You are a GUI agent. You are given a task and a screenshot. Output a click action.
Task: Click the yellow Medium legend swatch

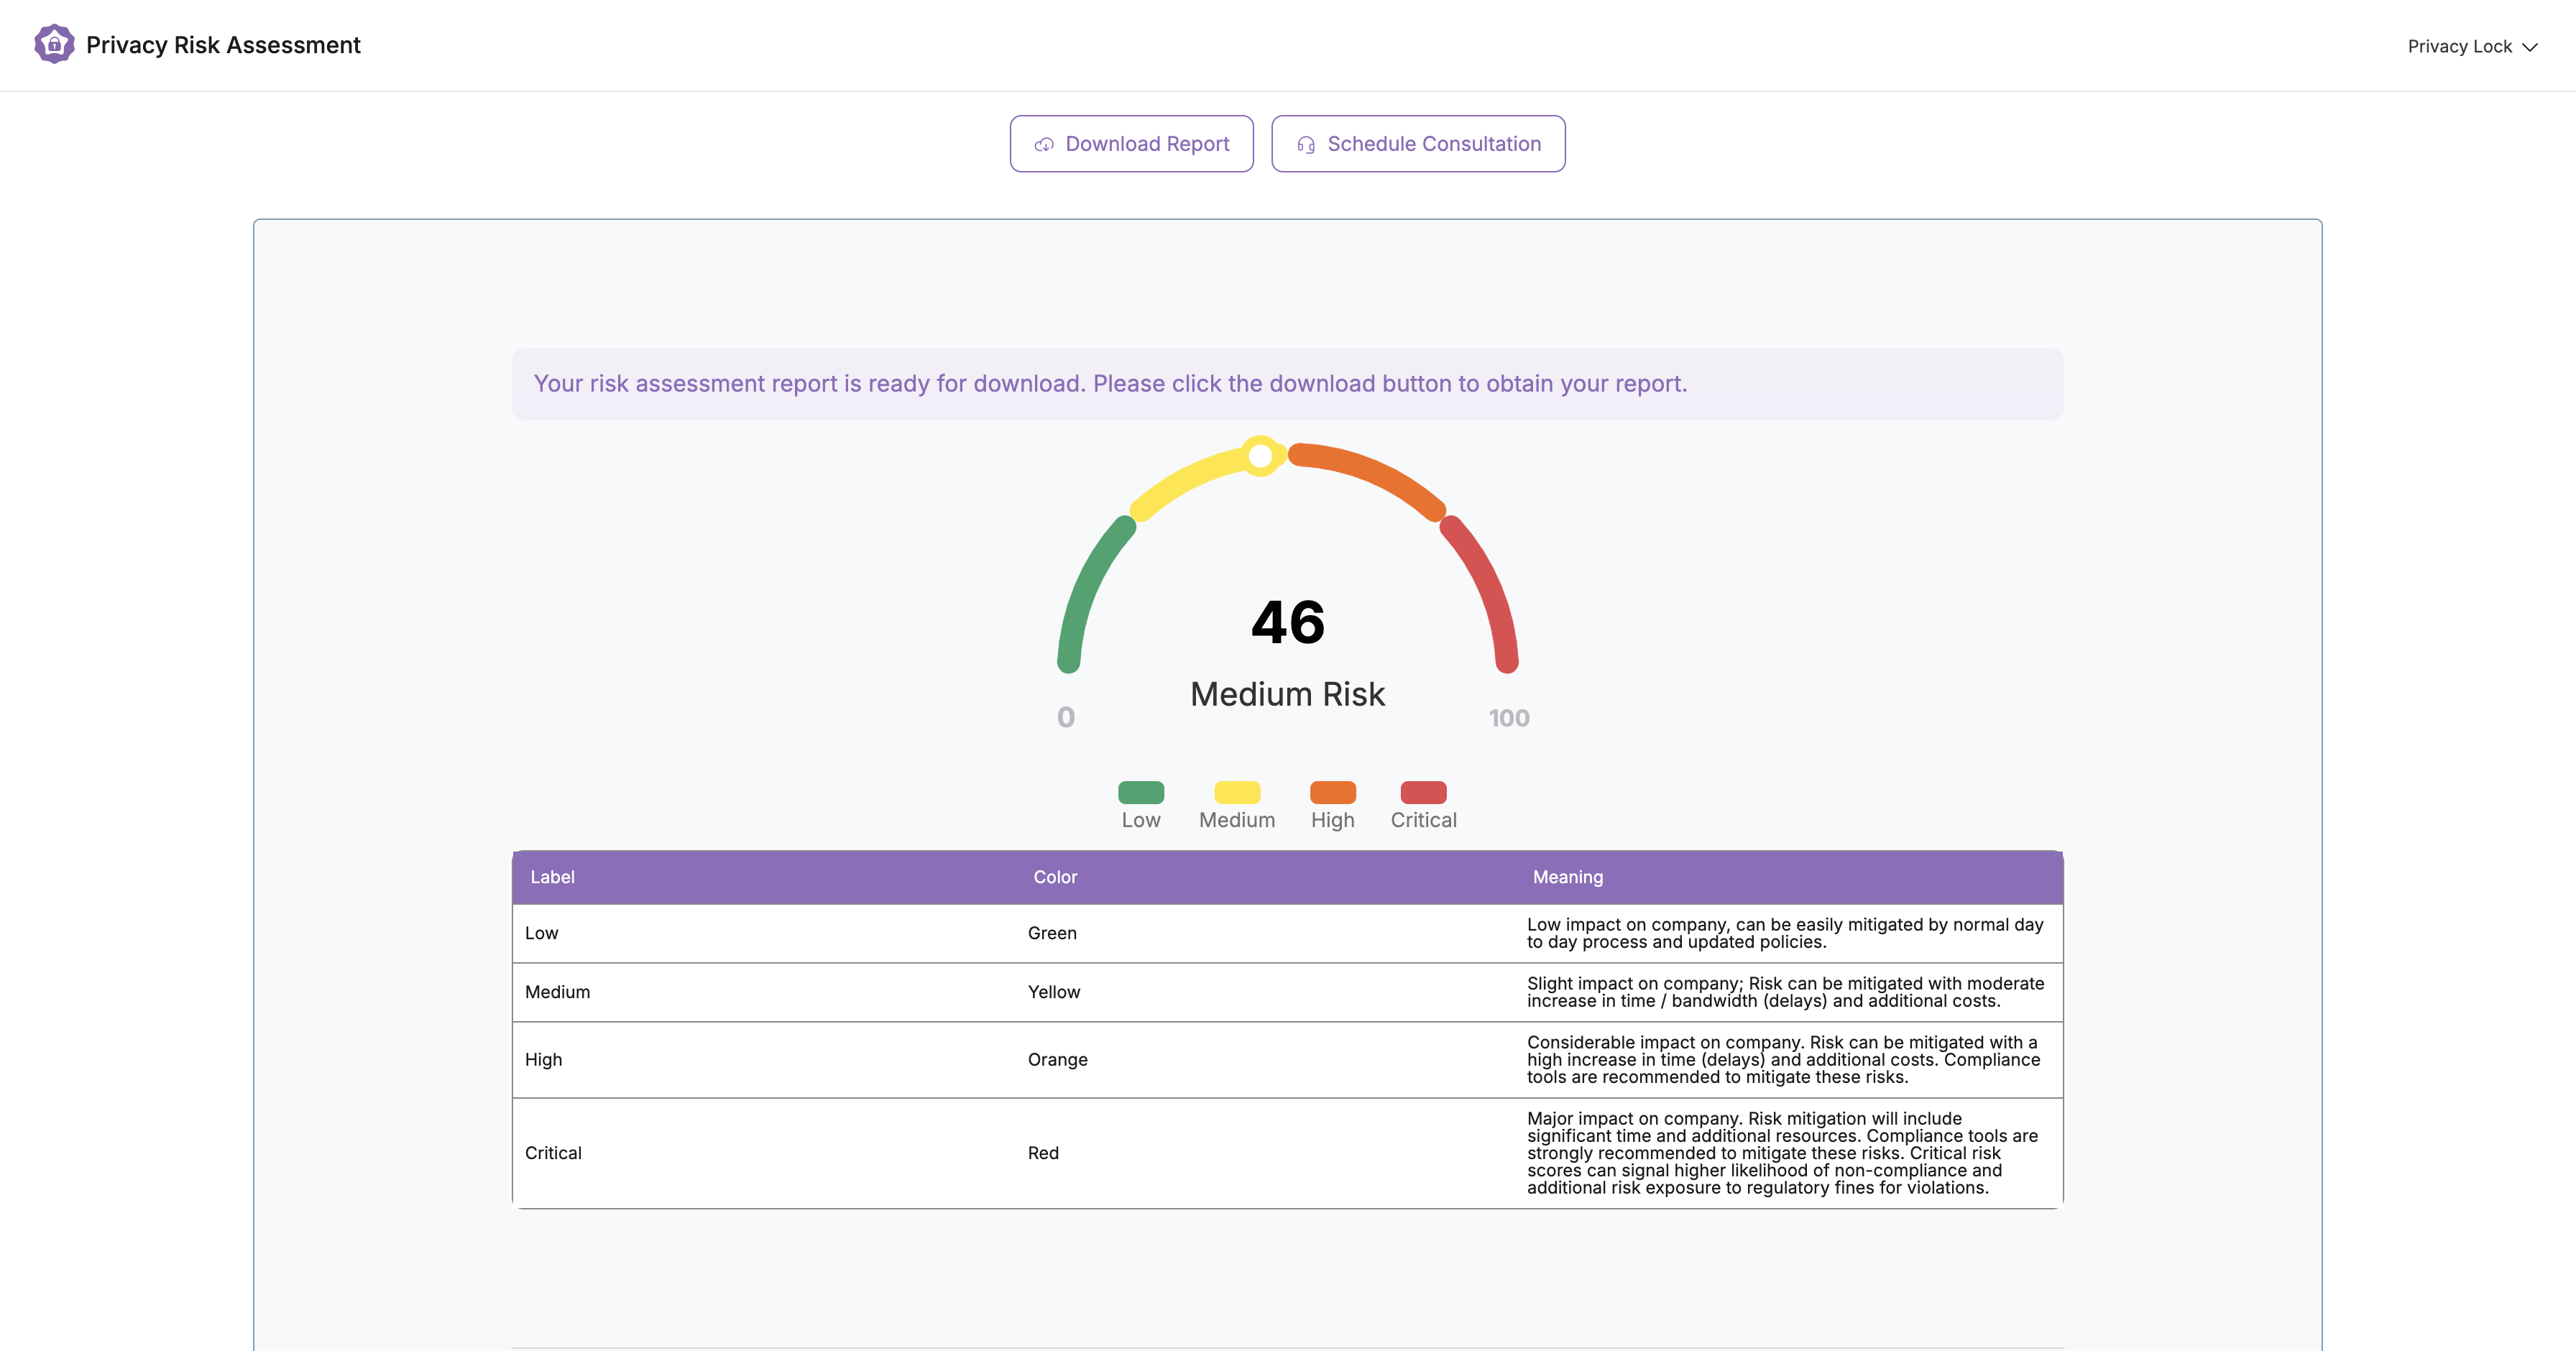tap(1237, 792)
